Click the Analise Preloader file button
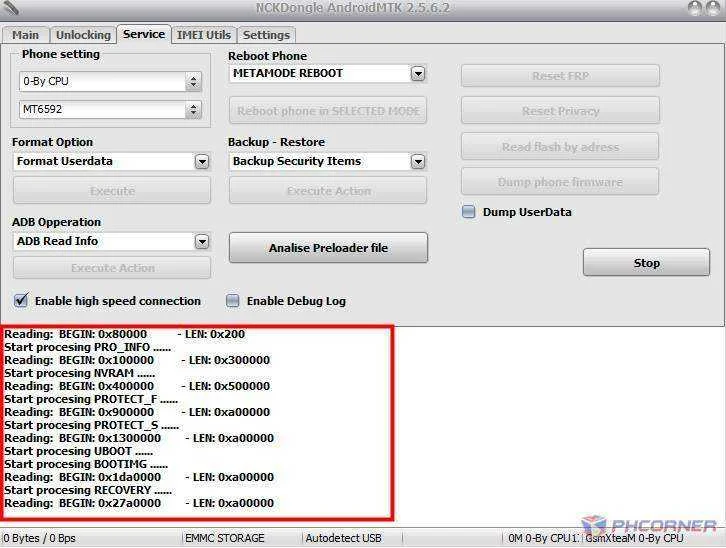Screen dimensions: 726x548 pyautogui.click(x=328, y=248)
